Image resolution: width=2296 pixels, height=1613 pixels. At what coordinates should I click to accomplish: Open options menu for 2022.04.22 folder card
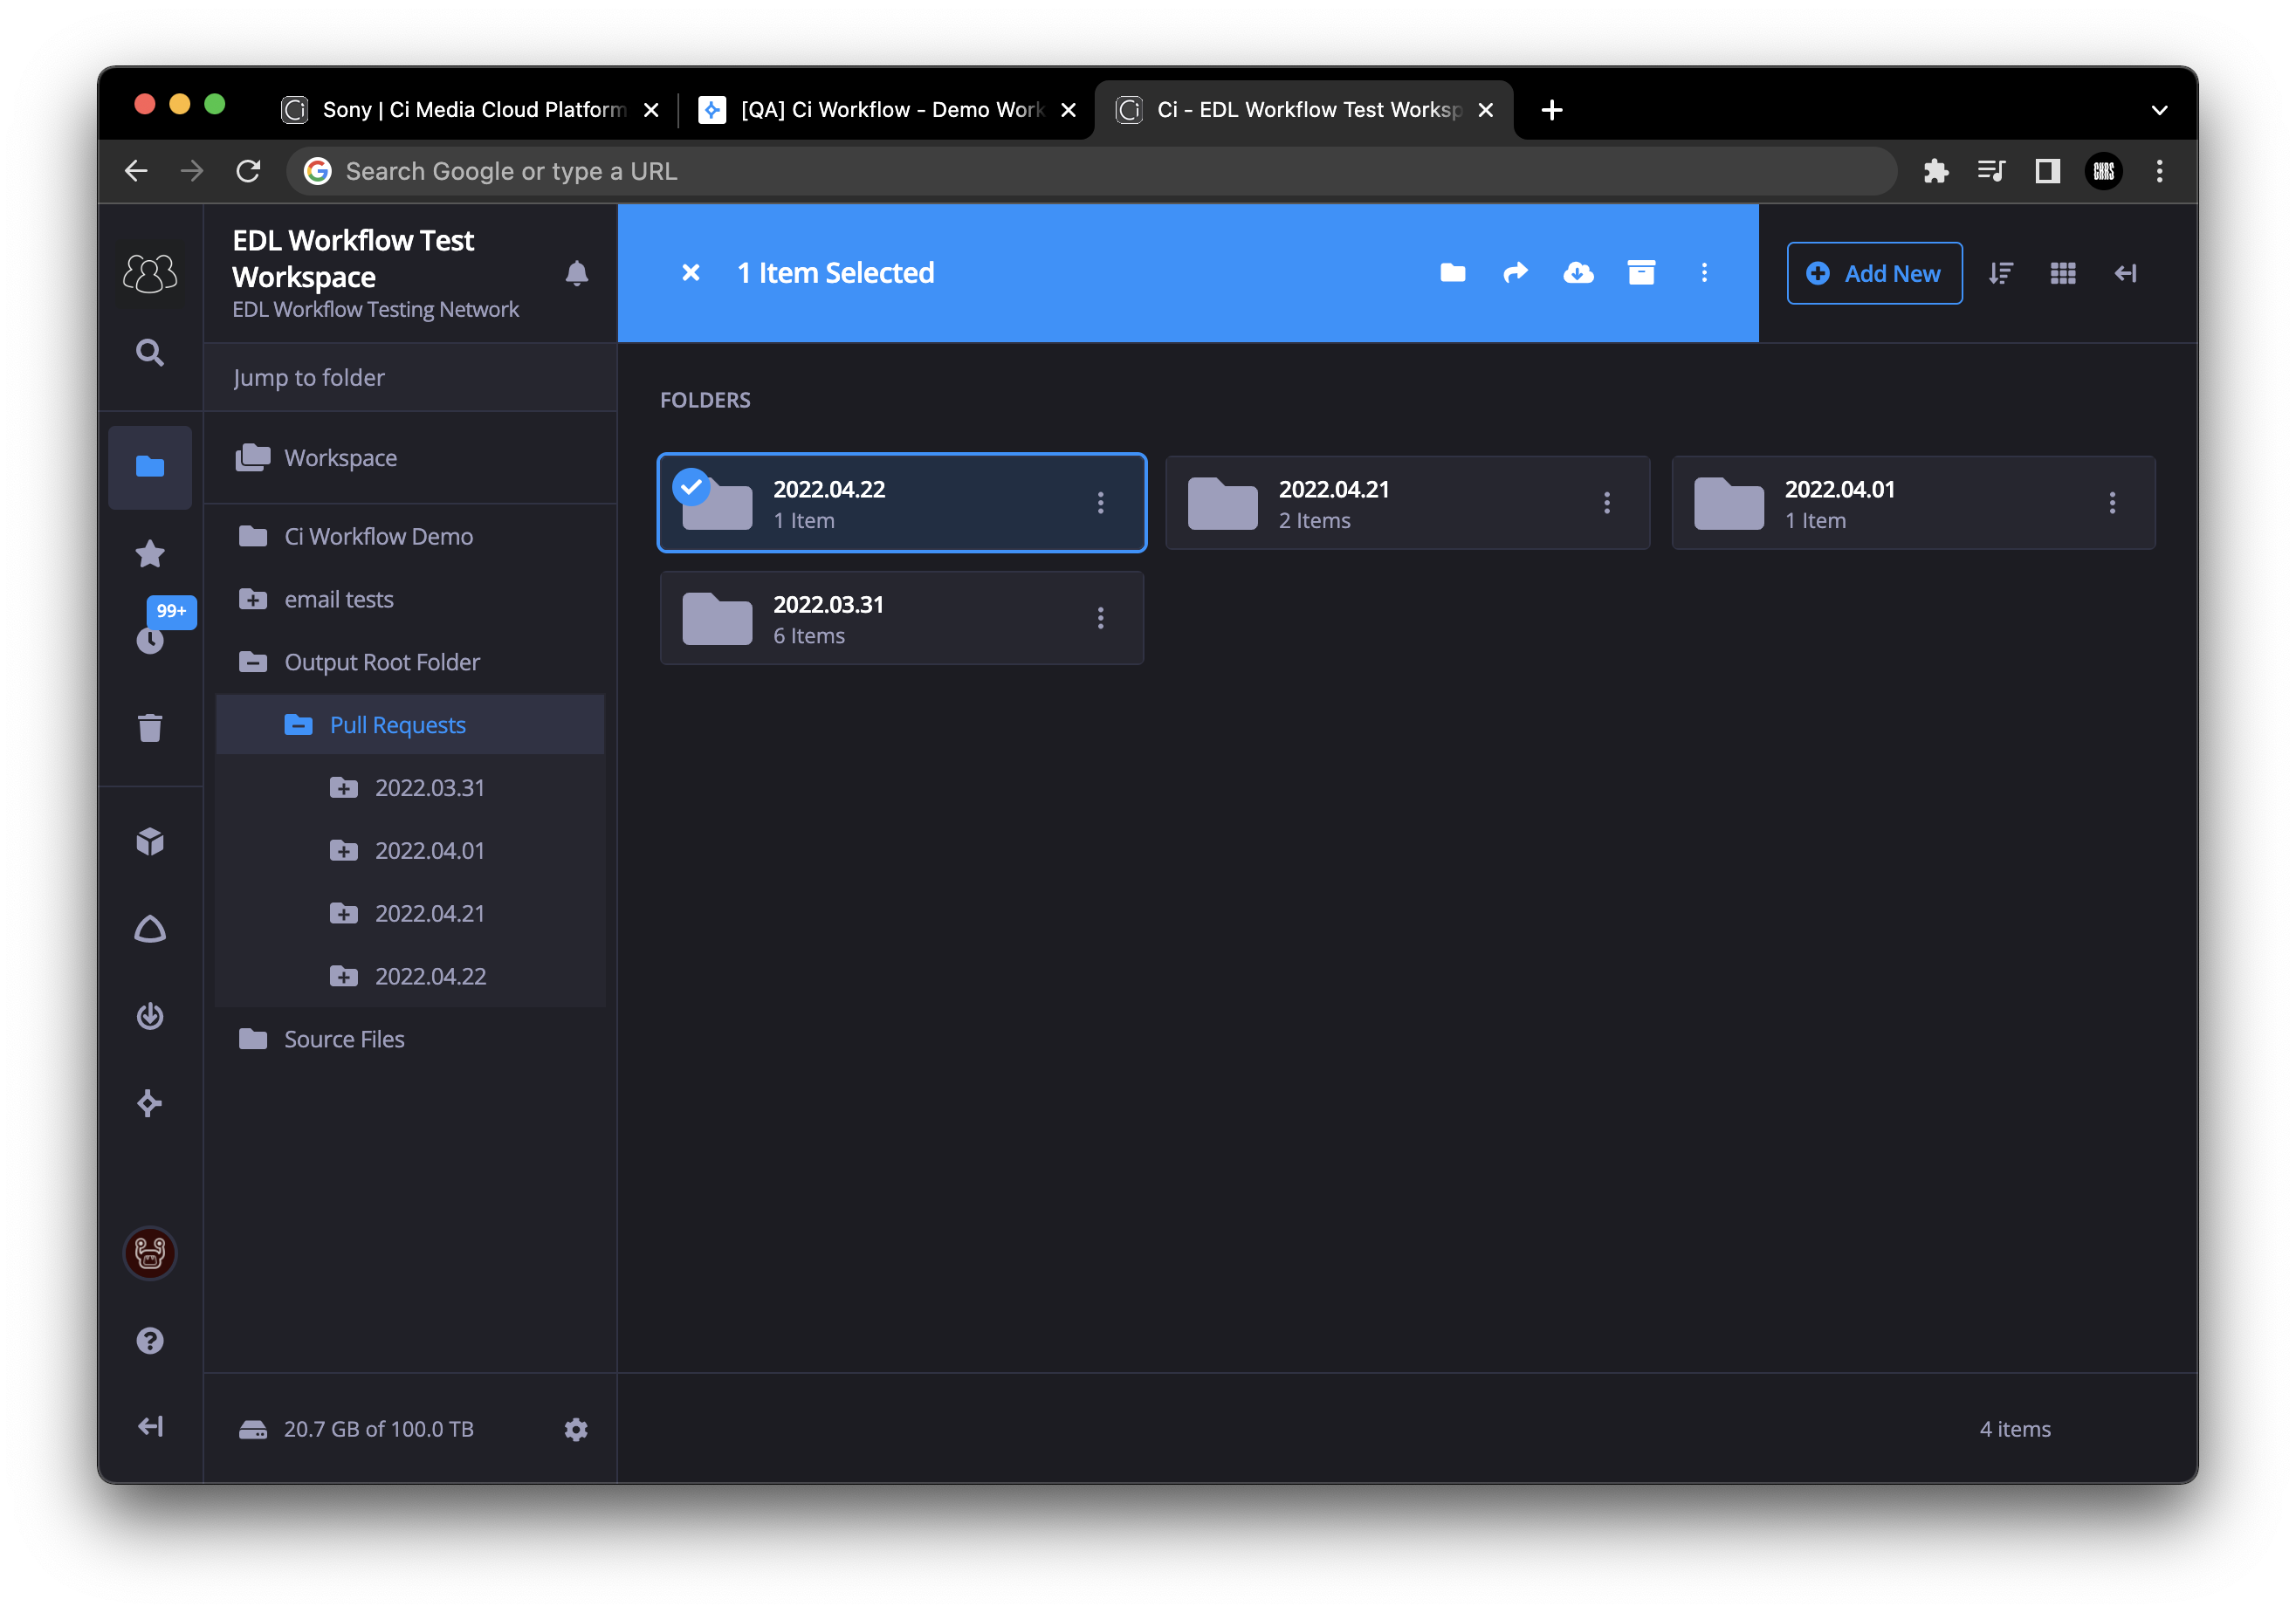pos(1100,503)
